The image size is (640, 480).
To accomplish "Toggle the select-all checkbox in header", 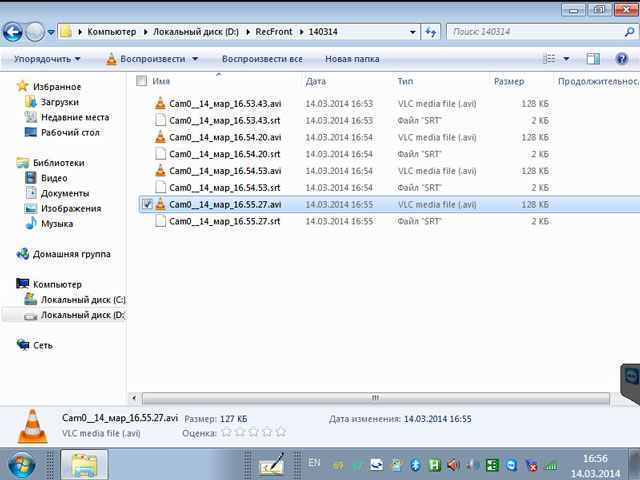I will click(x=141, y=81).
